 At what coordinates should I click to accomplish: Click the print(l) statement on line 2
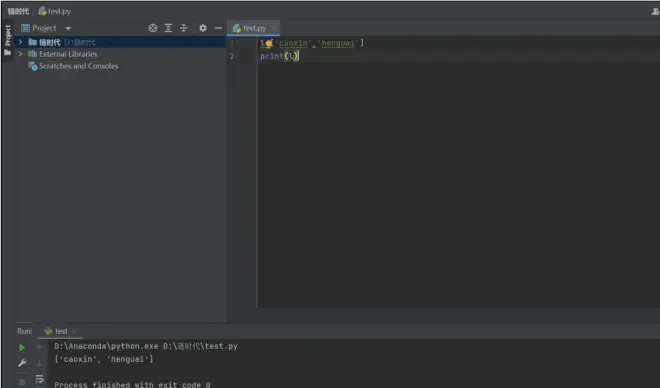(279, 56)
